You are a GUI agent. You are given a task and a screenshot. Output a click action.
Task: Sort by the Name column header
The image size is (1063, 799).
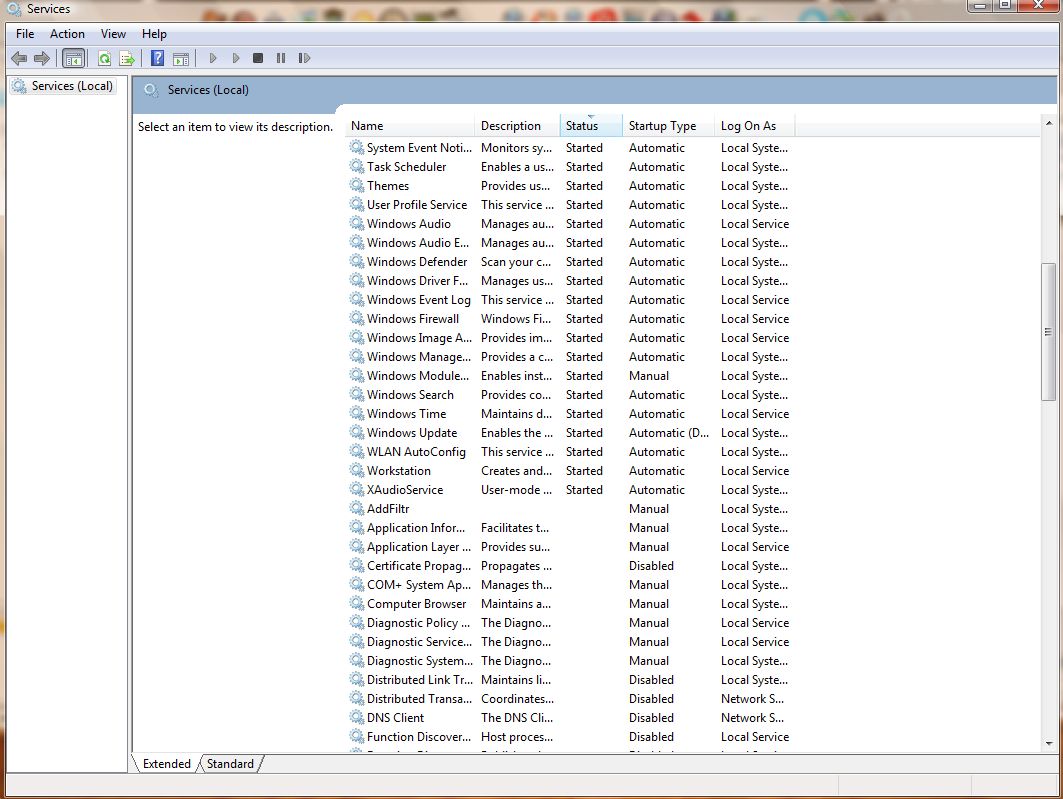(x=368, y=126)
